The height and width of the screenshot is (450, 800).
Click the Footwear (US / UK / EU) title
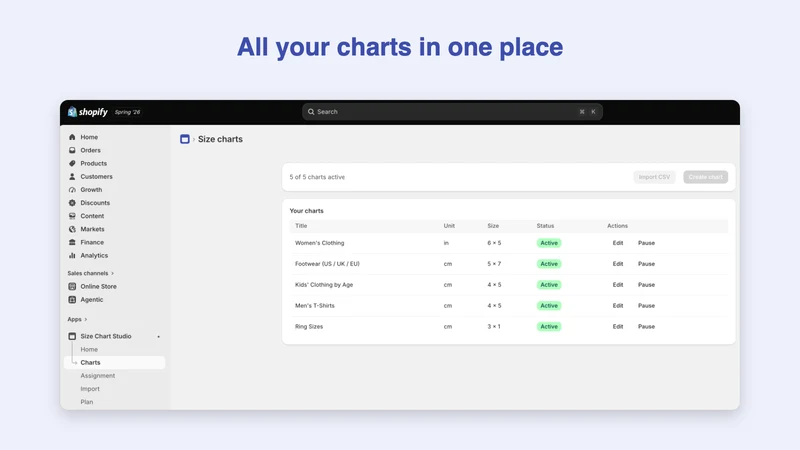pos(327,264)
